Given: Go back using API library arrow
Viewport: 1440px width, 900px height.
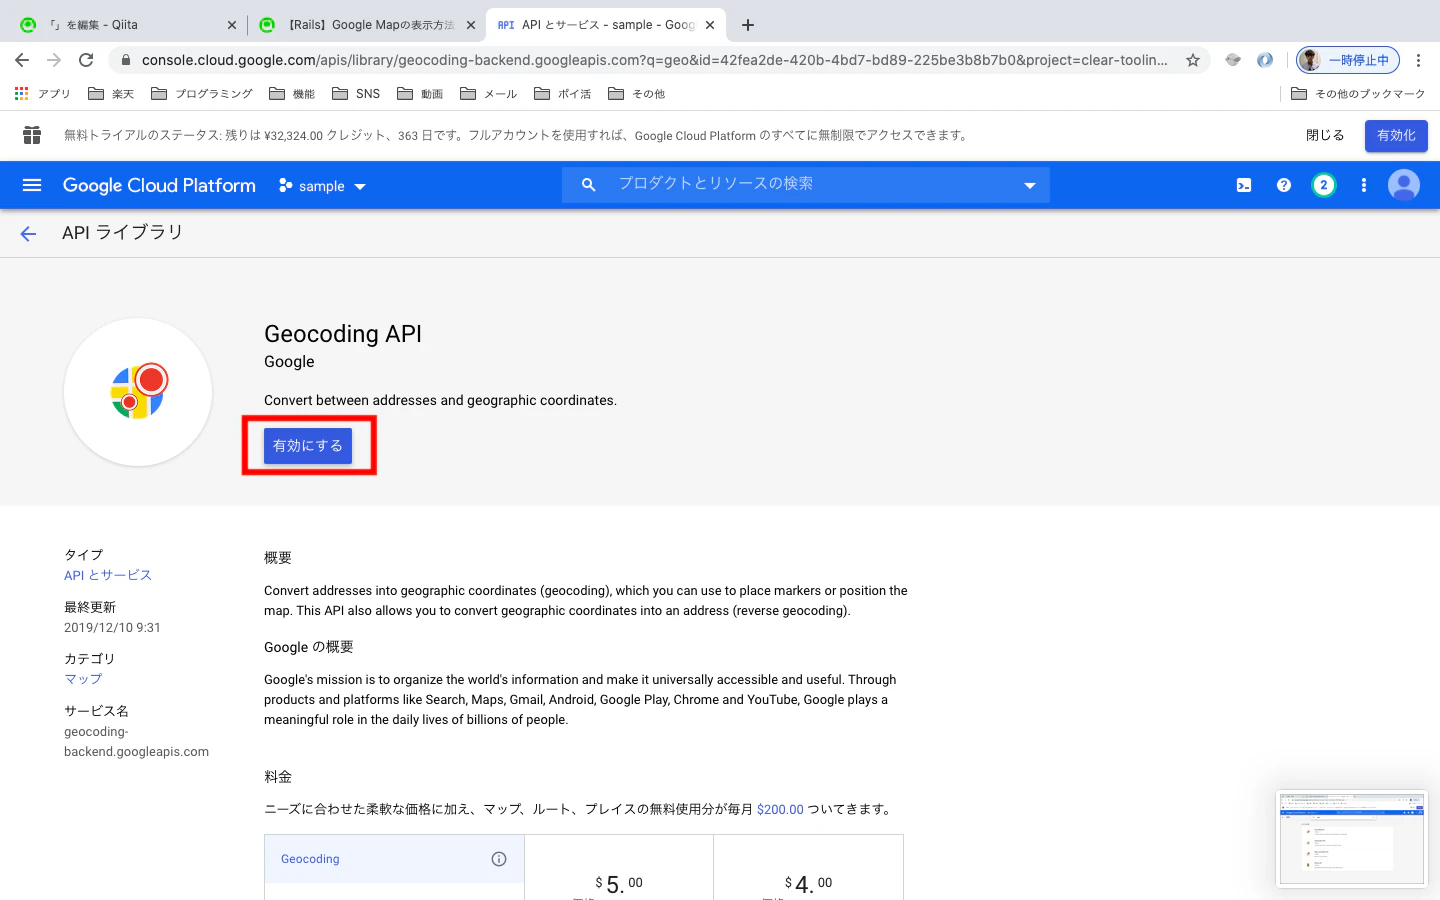Looking at the screenshot, I should coord(28,233).
